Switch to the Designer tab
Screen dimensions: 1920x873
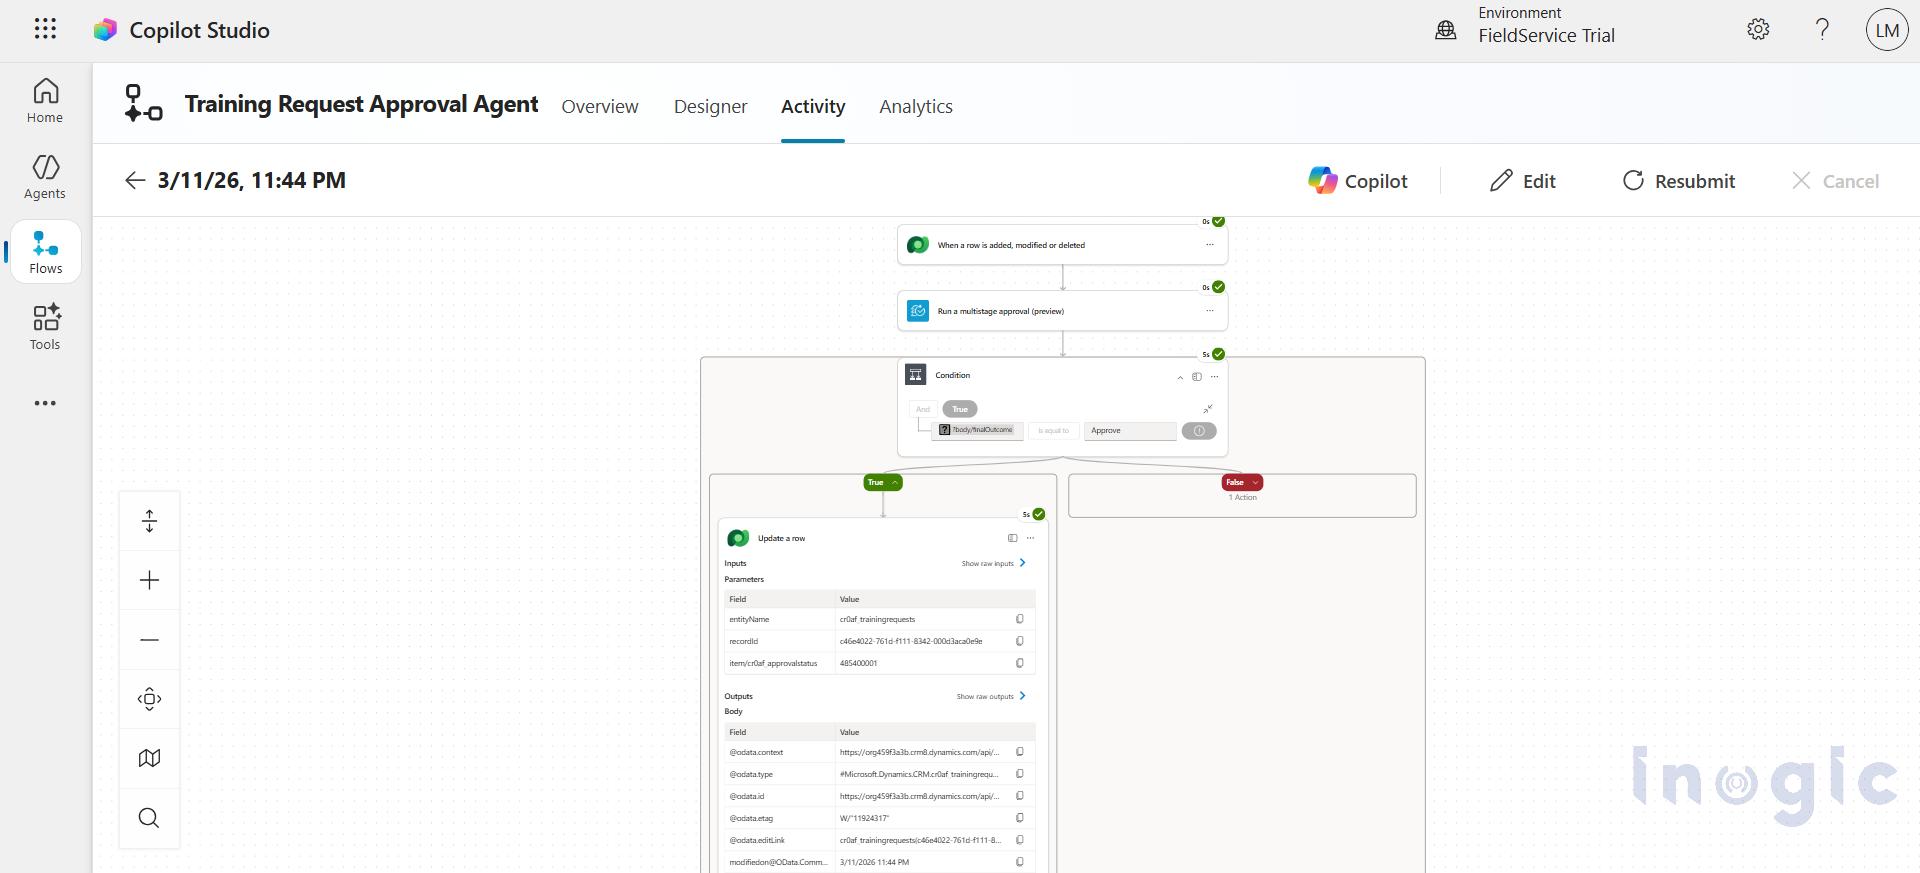point(710,106)
